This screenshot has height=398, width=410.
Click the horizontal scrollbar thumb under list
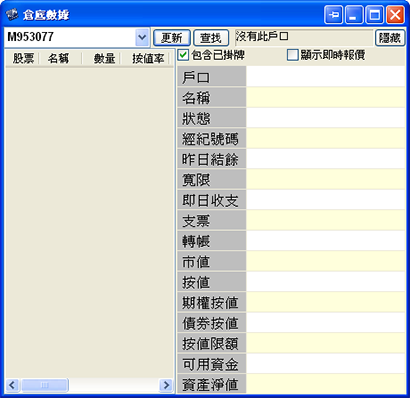click(x=45, y=385)
